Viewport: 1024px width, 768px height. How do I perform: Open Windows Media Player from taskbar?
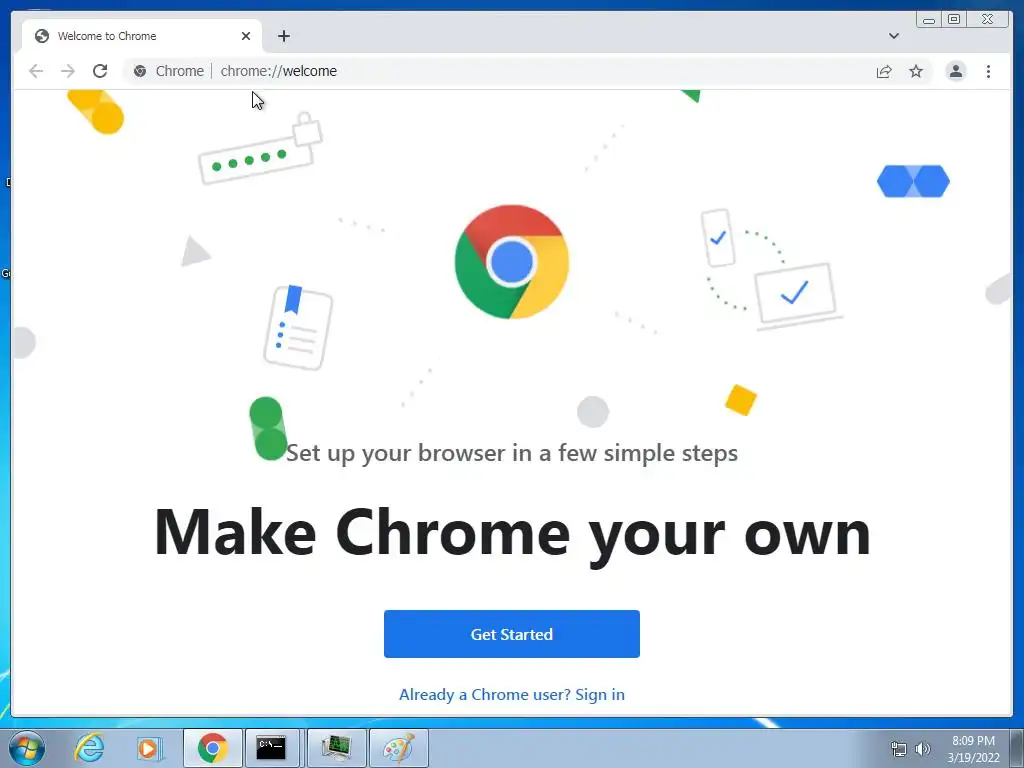point(150,748)
